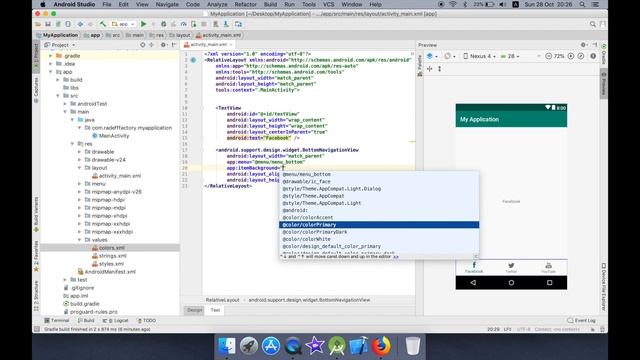Select @color/colorAccent suggestion
This screenshot has width=640, height=360.
pyautogui.click(x=379, y=218)
